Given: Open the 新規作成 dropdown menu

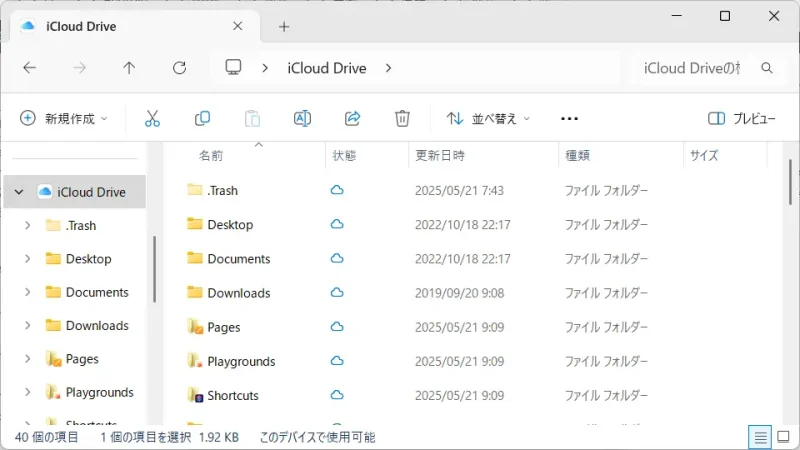Looking at the screenshot, I should tap(64, 118).
